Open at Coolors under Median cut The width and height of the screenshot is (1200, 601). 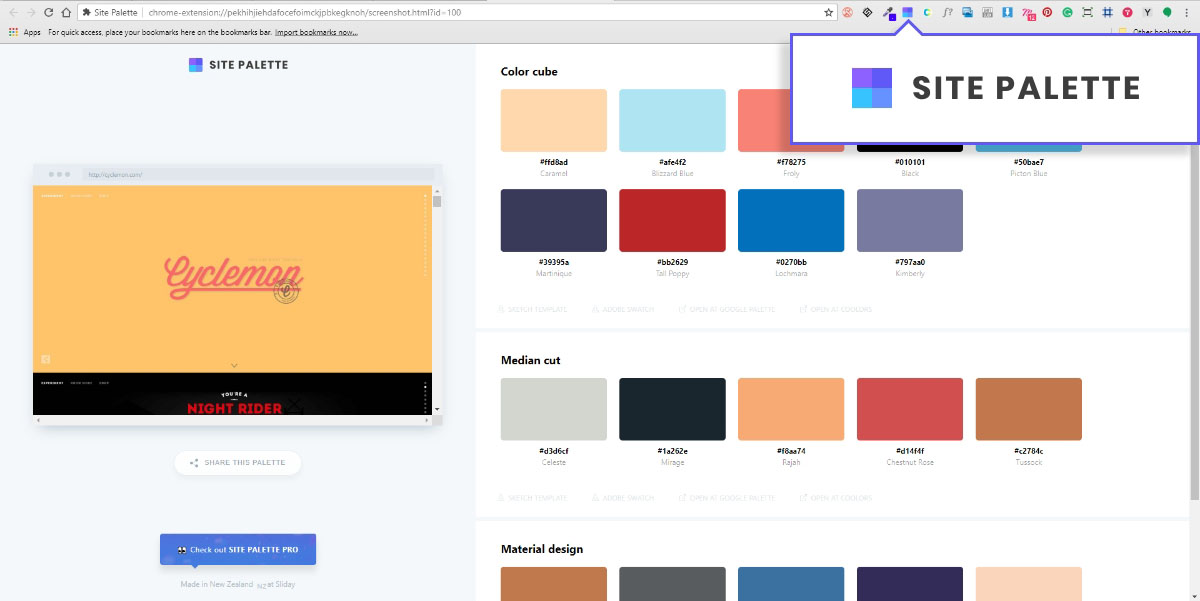pyautogui.click(x=836, y=498)
